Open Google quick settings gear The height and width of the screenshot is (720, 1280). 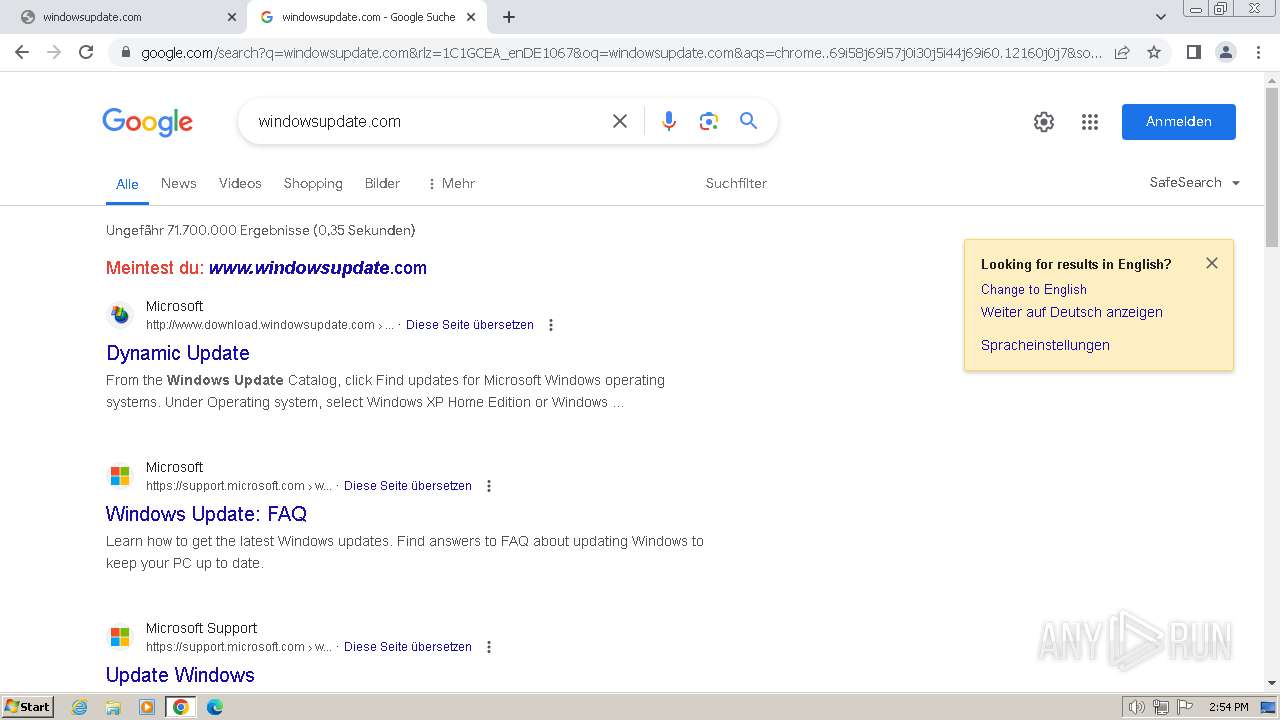(1044, 122)
